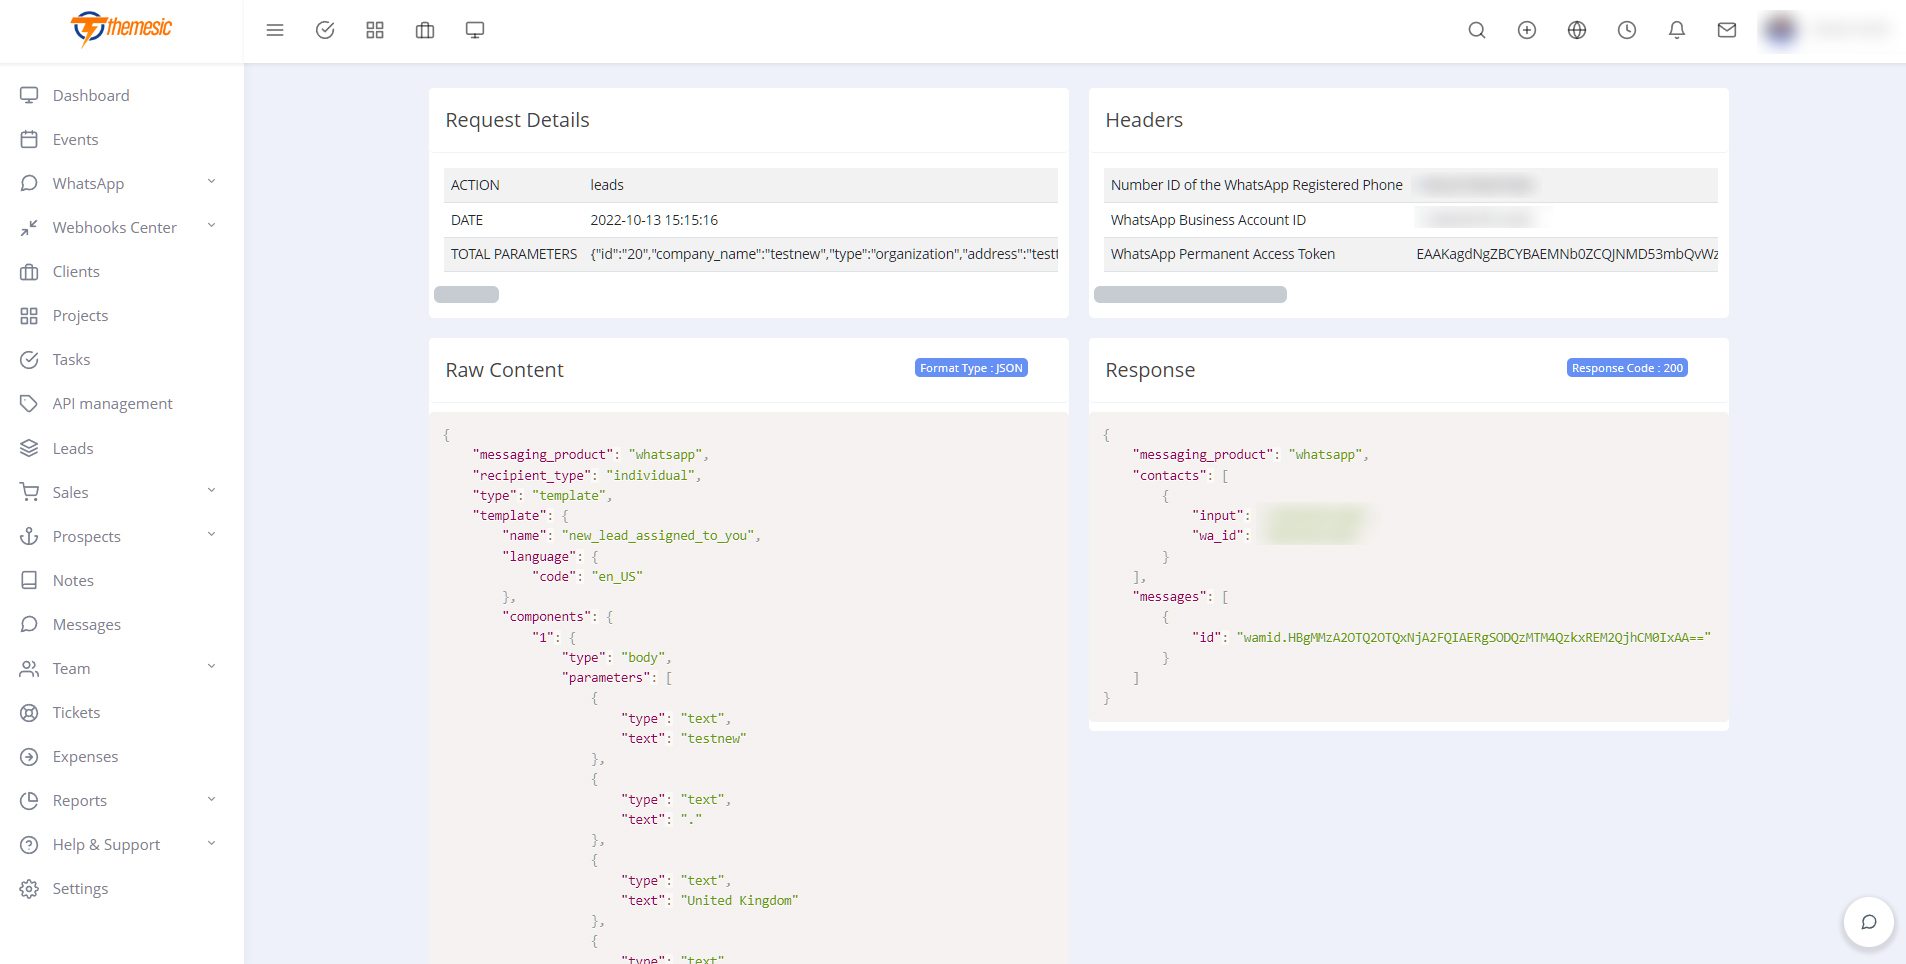
Task: Open the search magnifier icon
Action: click(x=1477, y=30)
